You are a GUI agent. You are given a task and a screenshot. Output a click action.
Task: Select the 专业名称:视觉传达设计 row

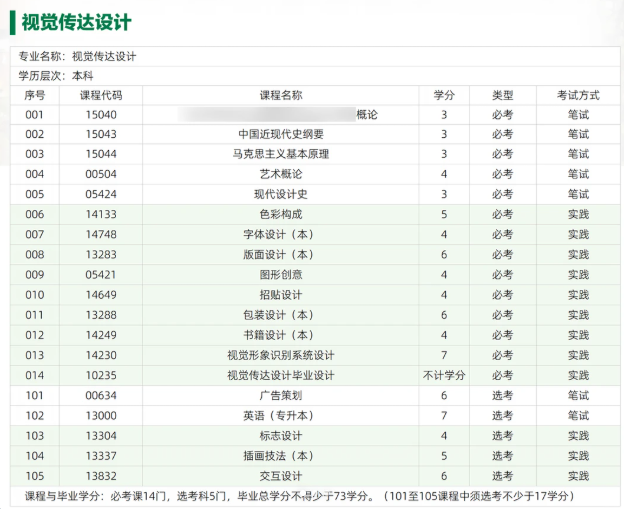click(315, 57)
